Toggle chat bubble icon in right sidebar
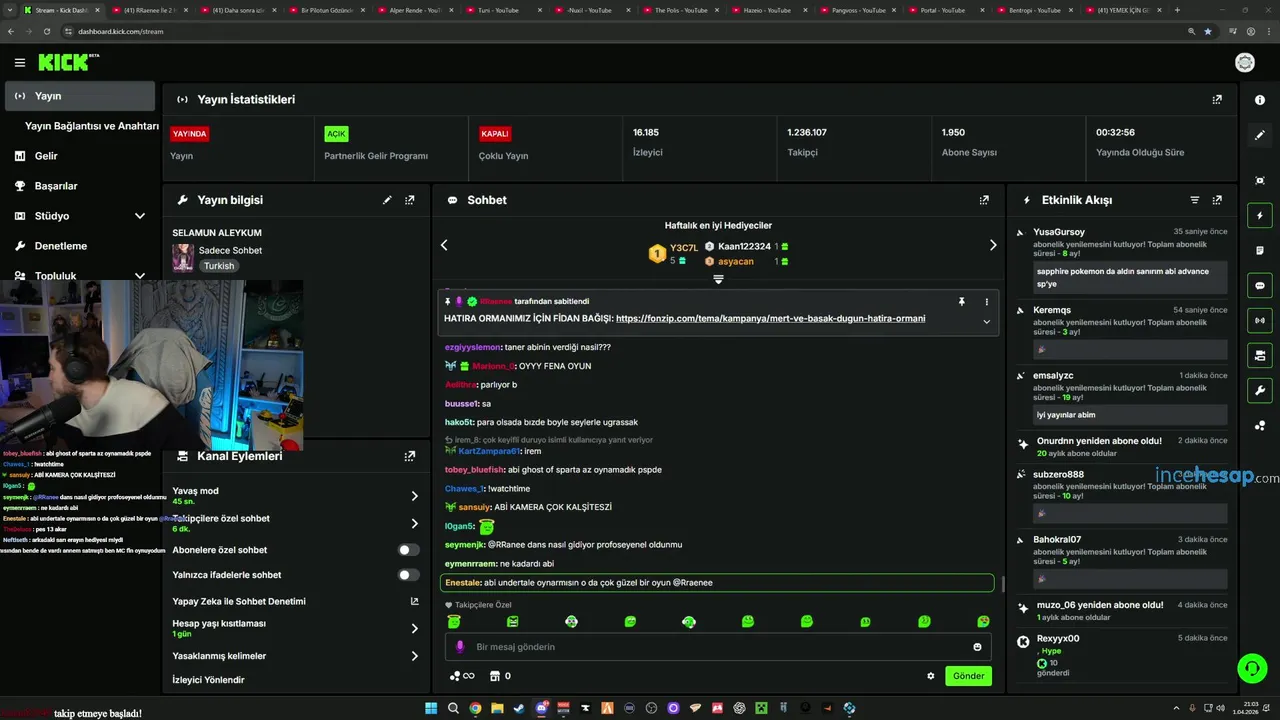 pyautogui.click(x=1260, y=285)
